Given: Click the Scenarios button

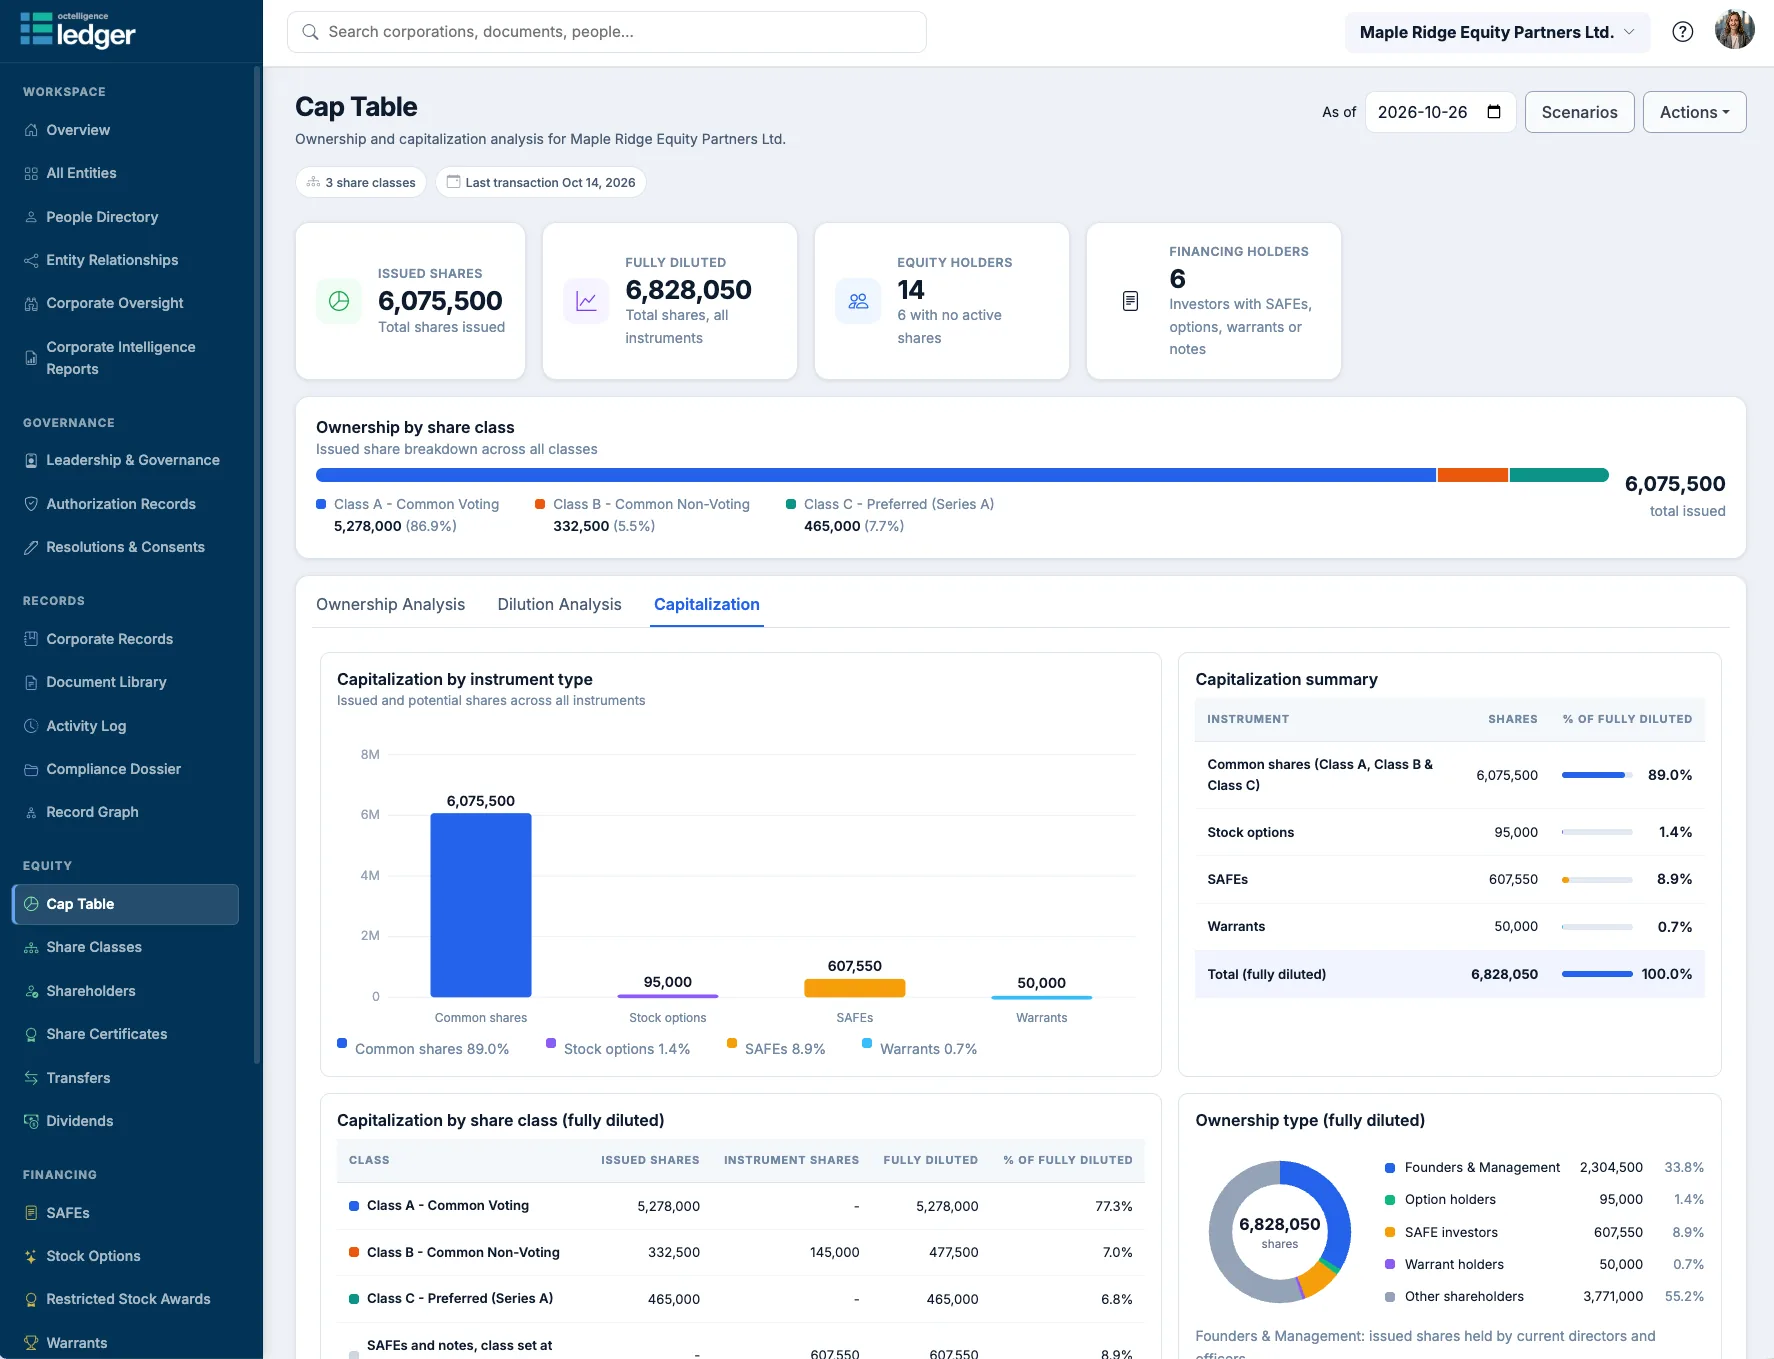Looking at the screenshot, I should (1579, 112).
